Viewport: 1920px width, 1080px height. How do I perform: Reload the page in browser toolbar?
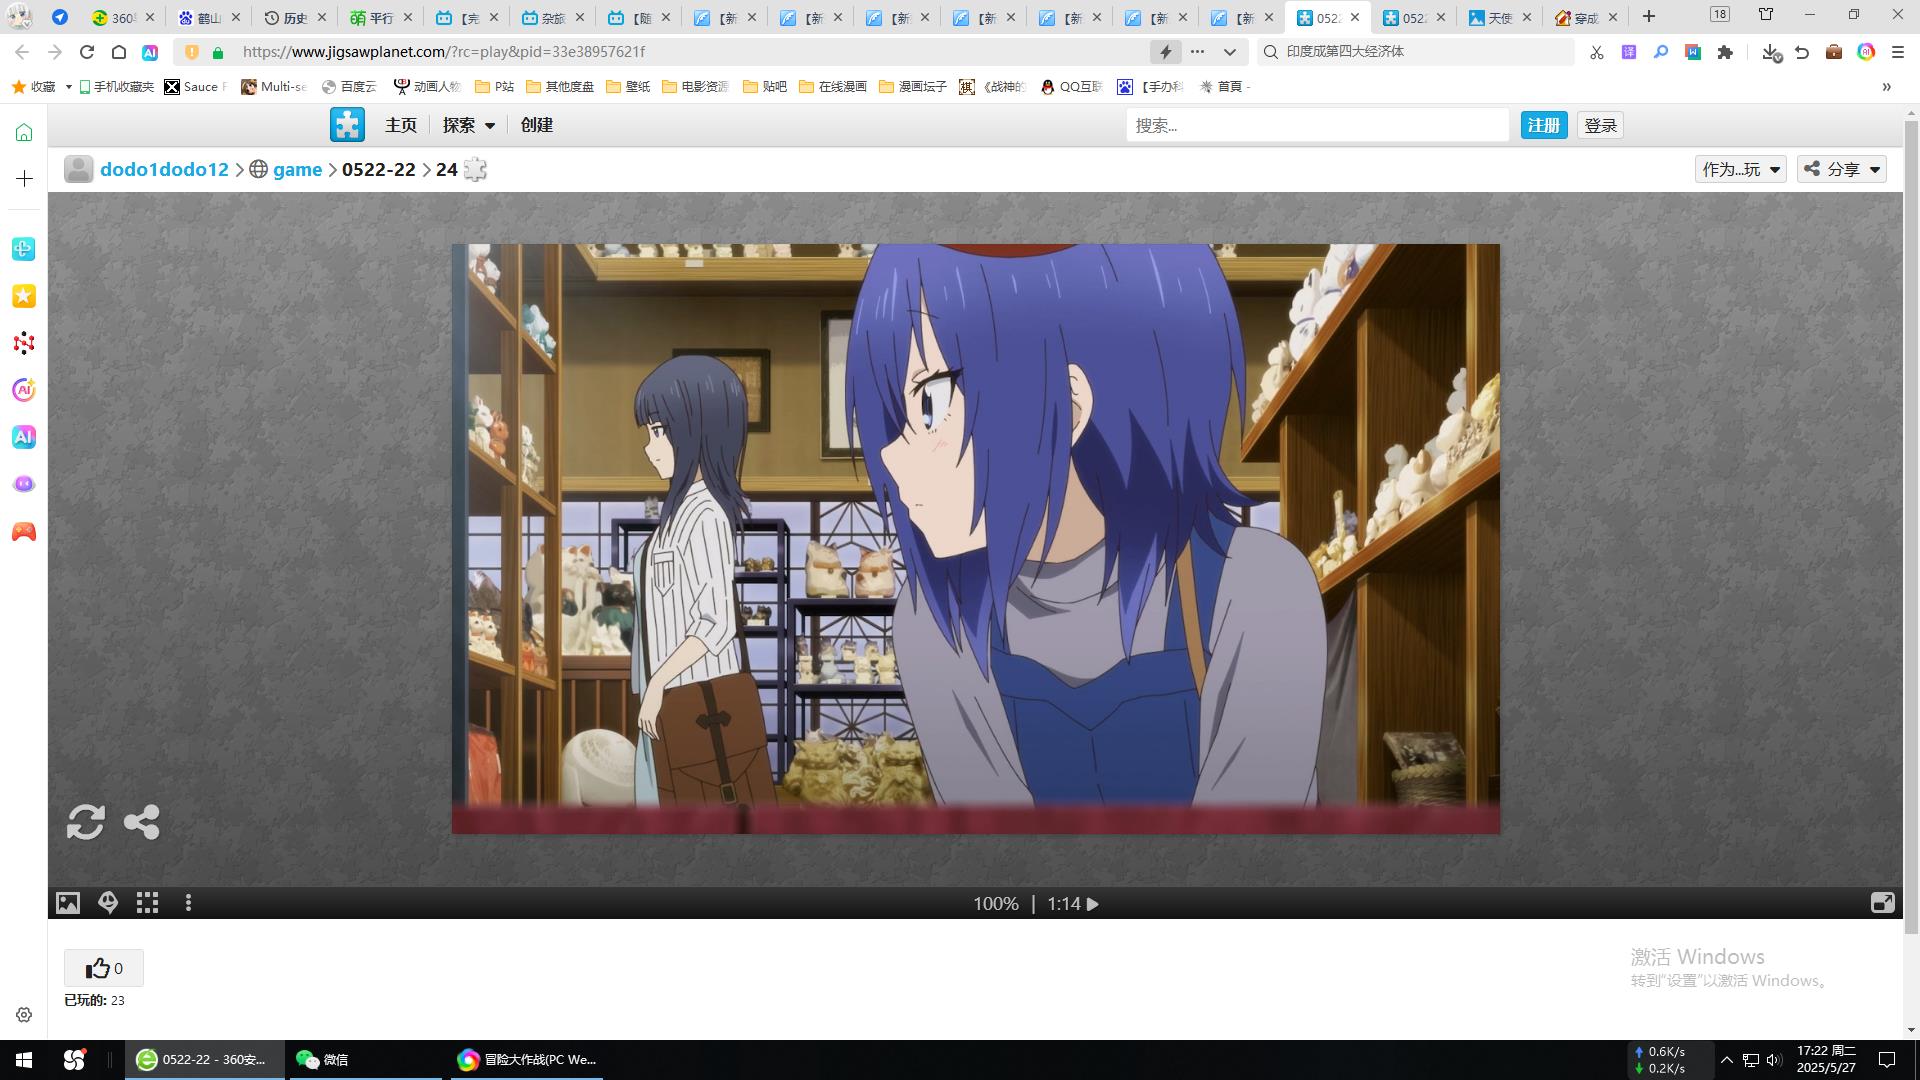coord(87,52)
